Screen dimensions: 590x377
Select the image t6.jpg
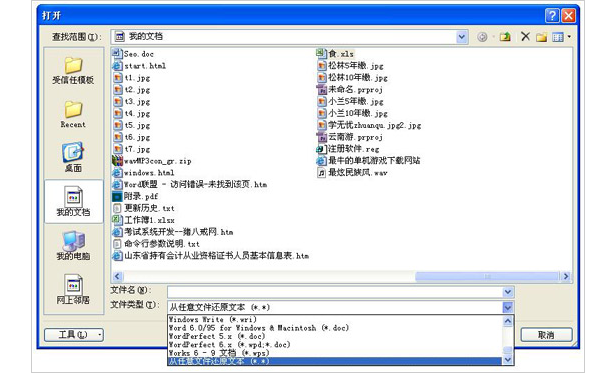[x=132, y=137]
